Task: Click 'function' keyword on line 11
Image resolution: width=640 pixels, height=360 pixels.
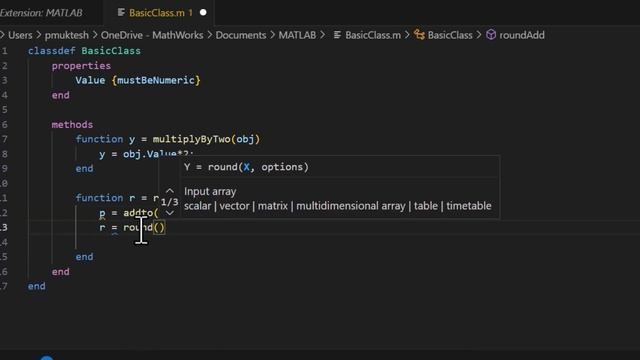Action: pyautogui.click(x=99, y=198)
